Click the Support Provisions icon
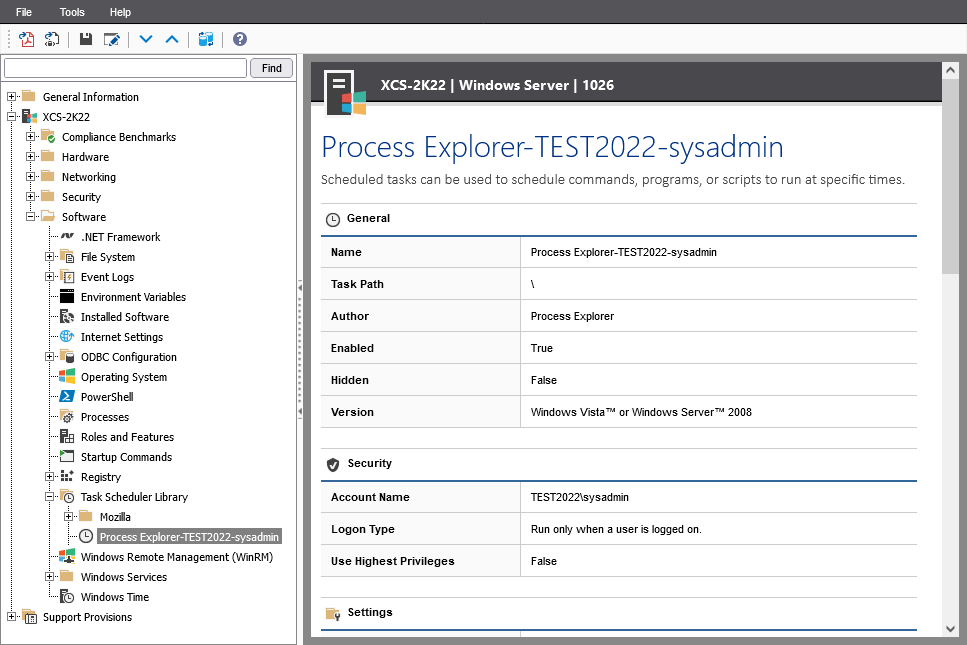Image resolution: width=967 pixels, height=645 pixels. click(x=29, y=617)
